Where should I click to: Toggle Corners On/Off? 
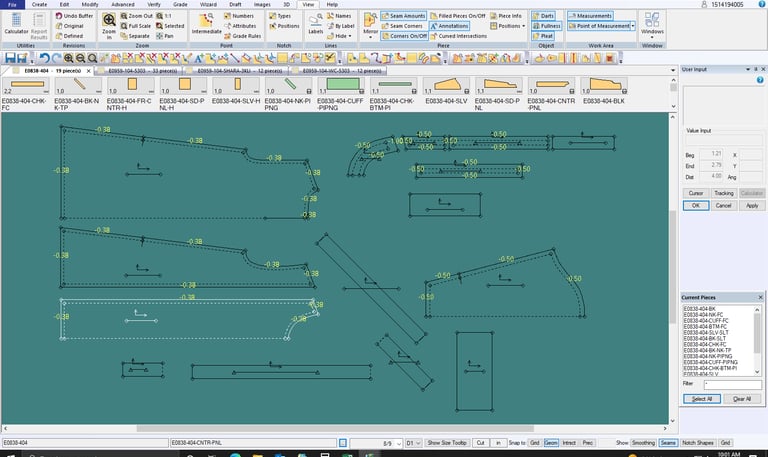(x=404, y=36)
